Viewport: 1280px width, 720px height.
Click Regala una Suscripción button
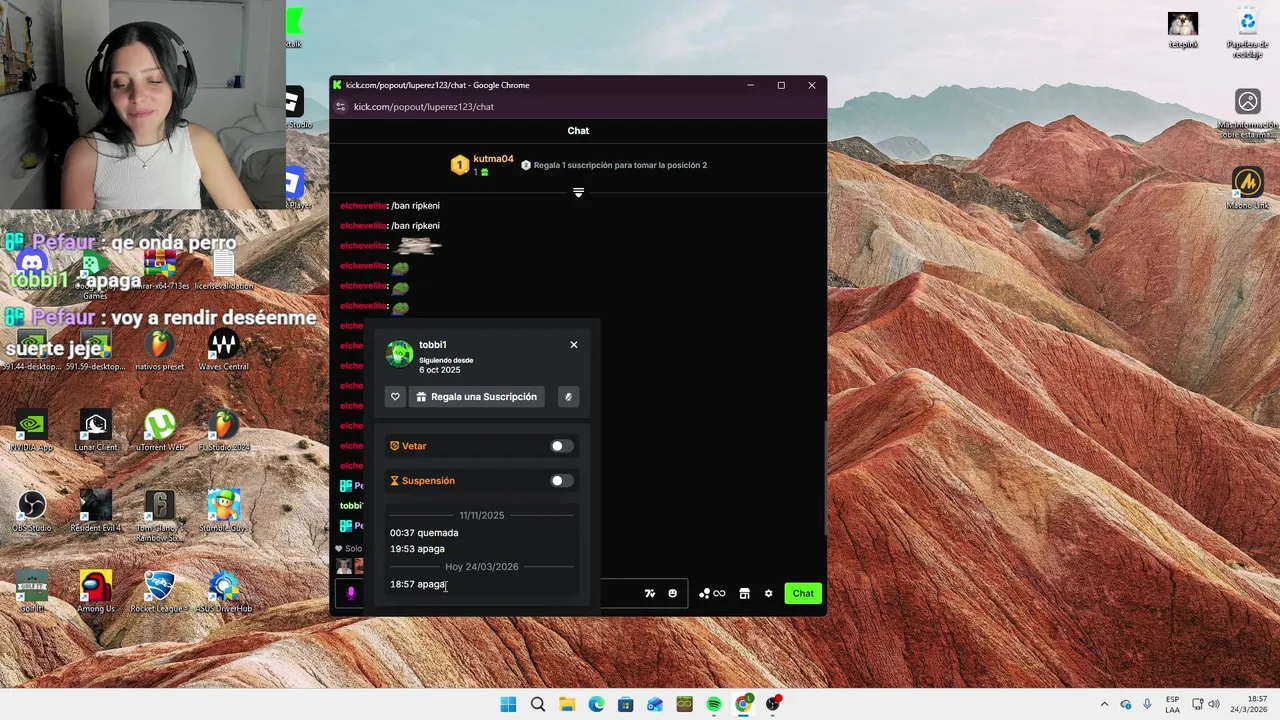477,397
